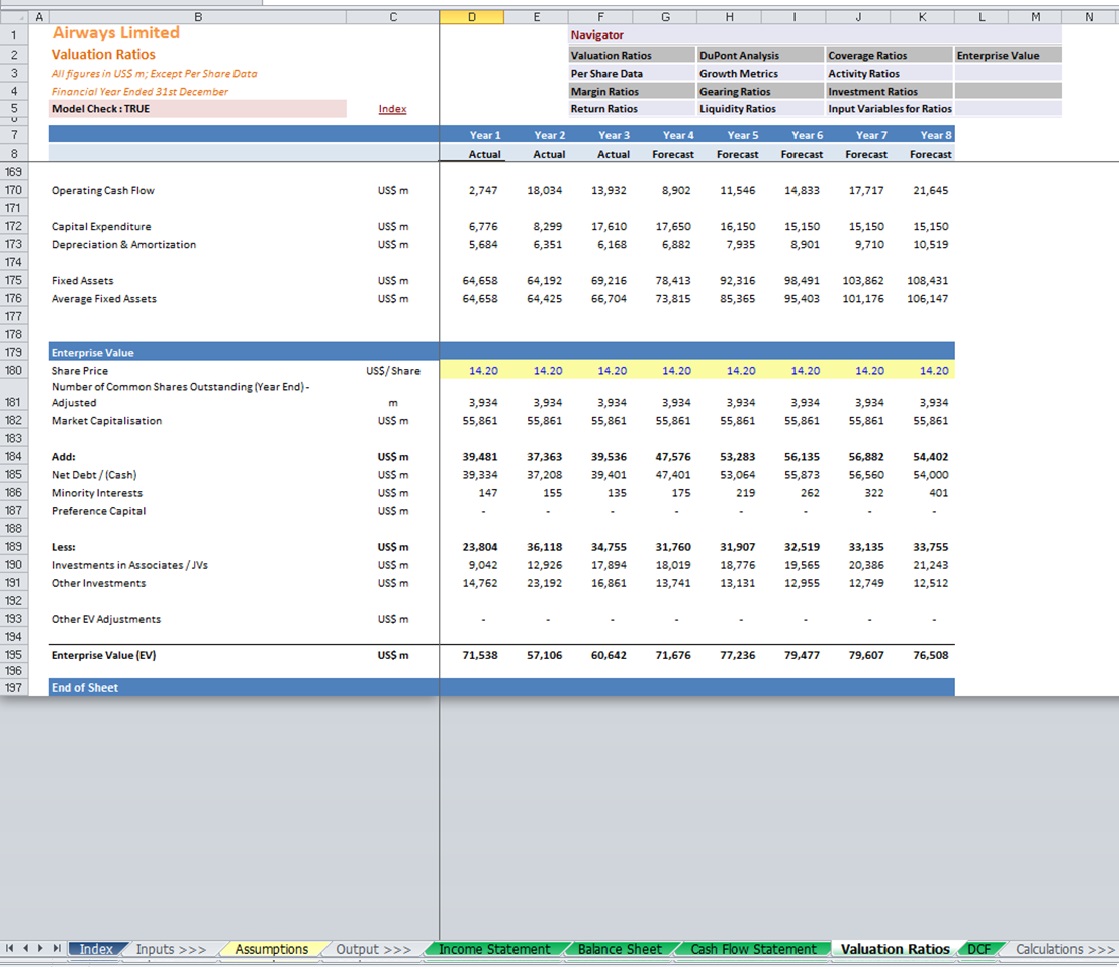Click Other EV Adjustments label
Image resolution: width=1119 pixels, height=969 pixels.
pos(106,619)
